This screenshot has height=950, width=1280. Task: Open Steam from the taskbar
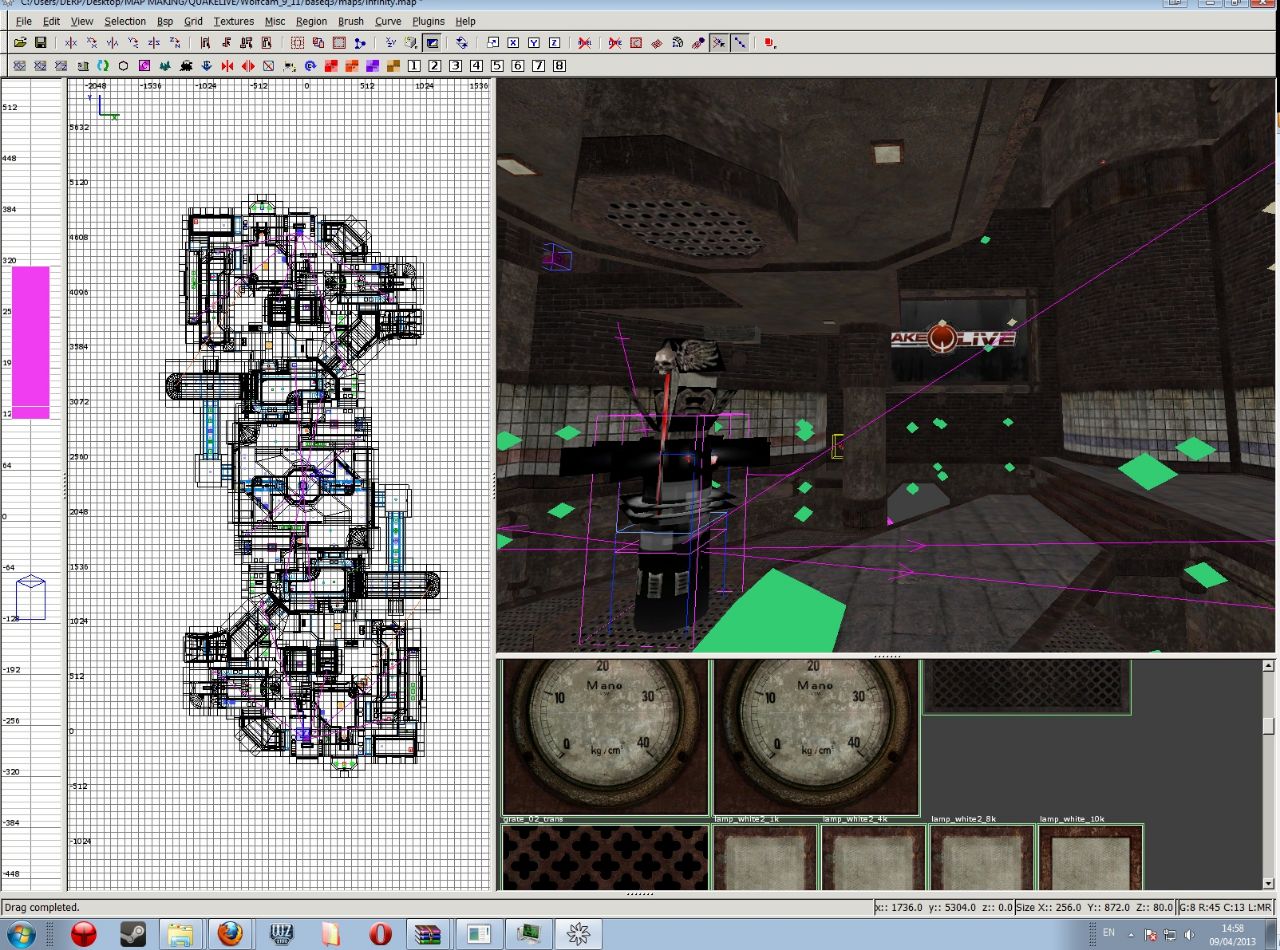tap(132, 934)
